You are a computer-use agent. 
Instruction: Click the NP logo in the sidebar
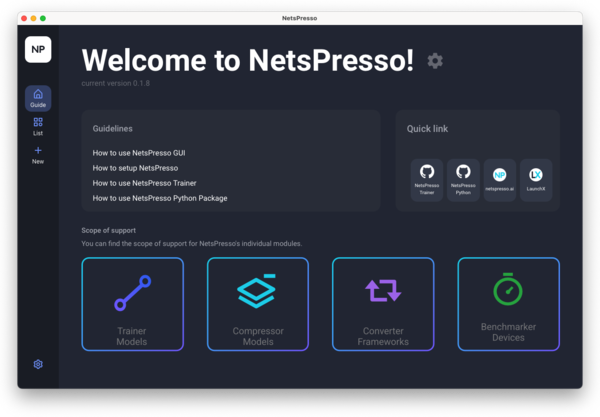38,49
